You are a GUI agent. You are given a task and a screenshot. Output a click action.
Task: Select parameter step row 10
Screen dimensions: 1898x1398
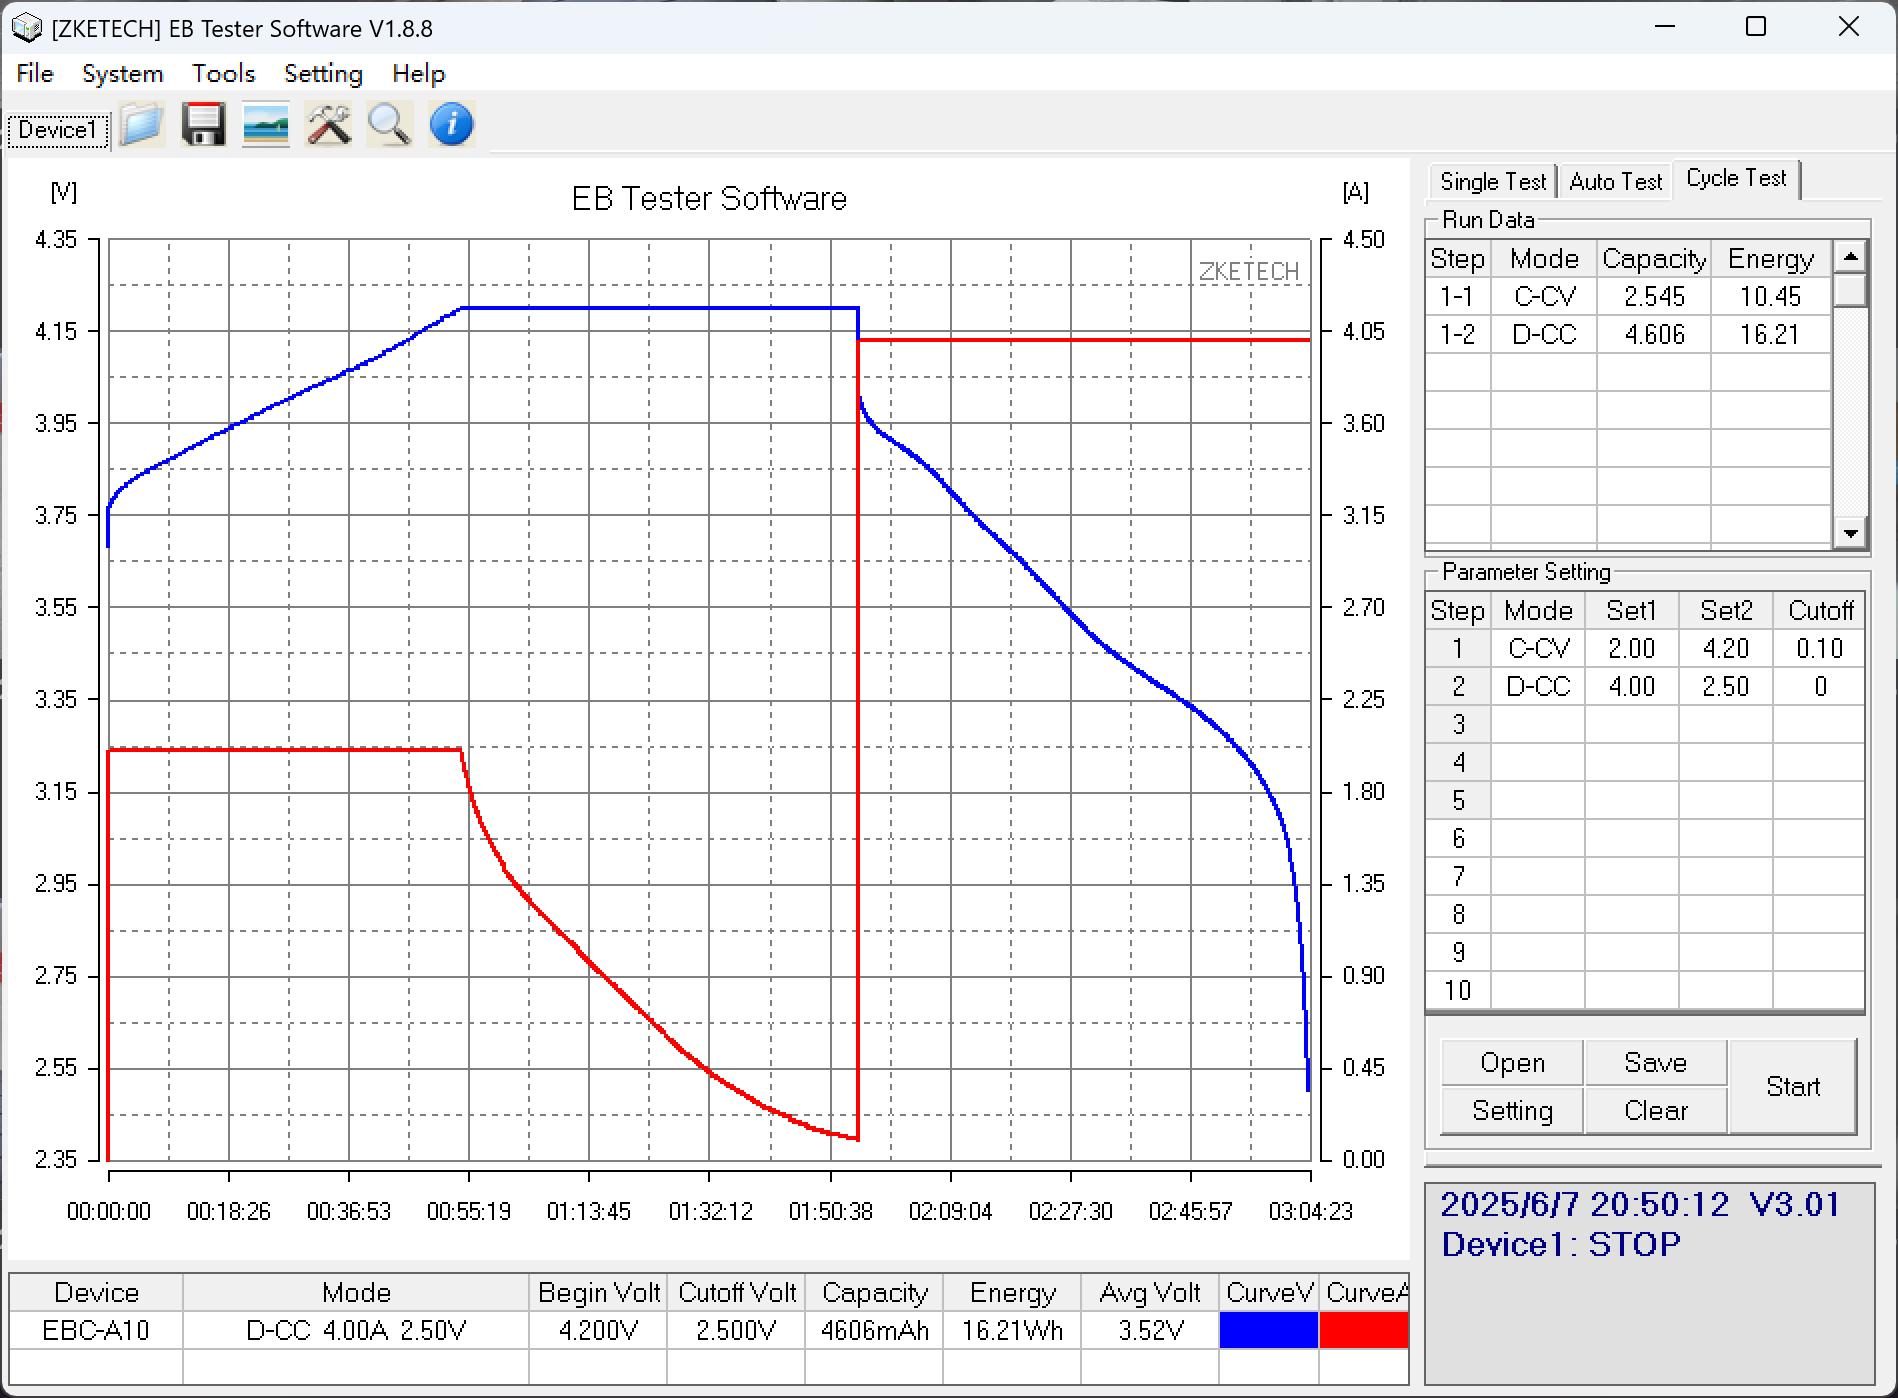1645,991
